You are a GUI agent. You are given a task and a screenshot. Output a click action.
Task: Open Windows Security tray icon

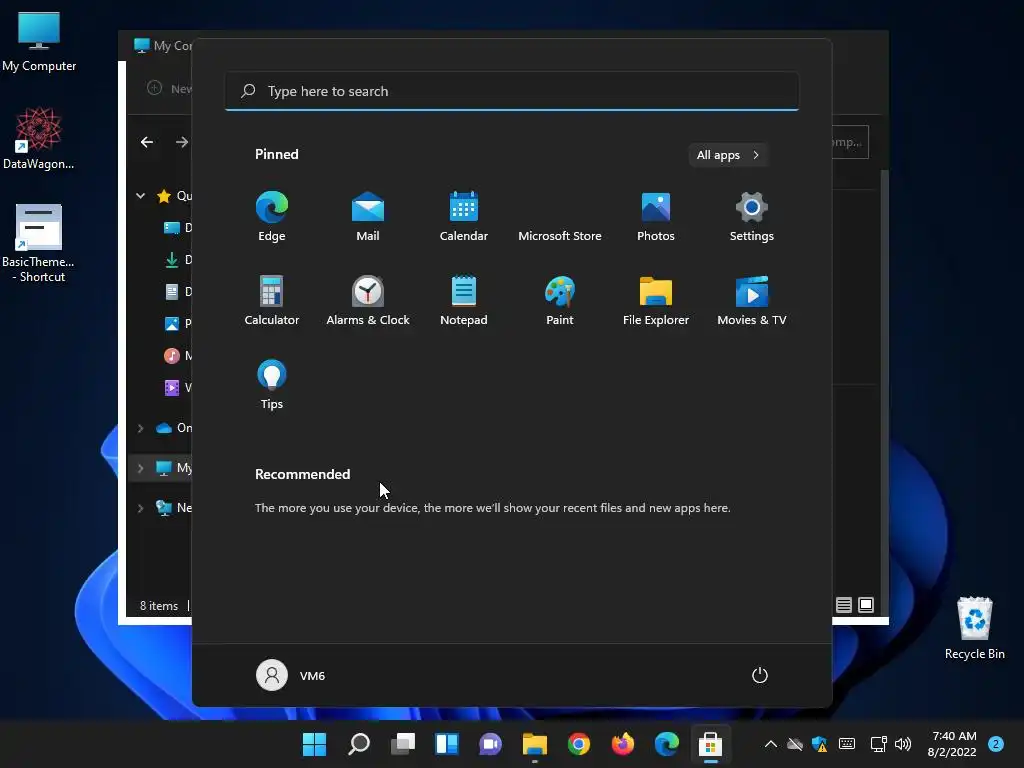pos(819,744)
